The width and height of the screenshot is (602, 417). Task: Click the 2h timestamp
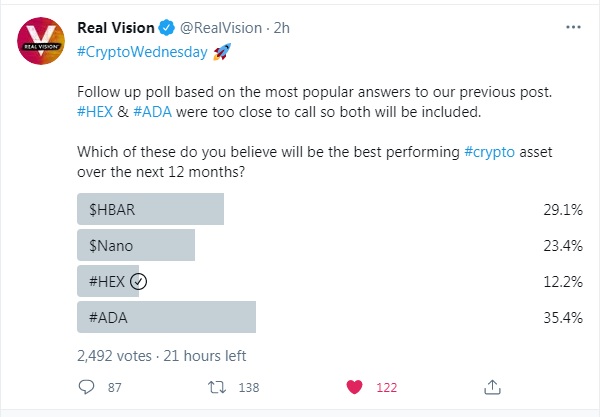tap(281, 28)
